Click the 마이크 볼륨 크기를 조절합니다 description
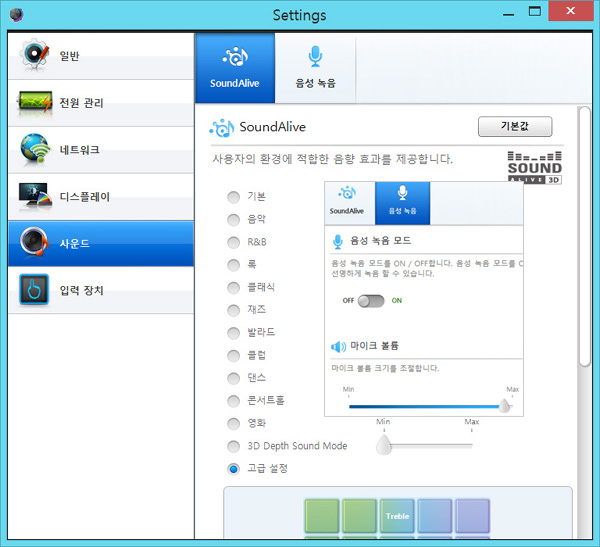Screen dimensions: 600x547 point(385,368)
